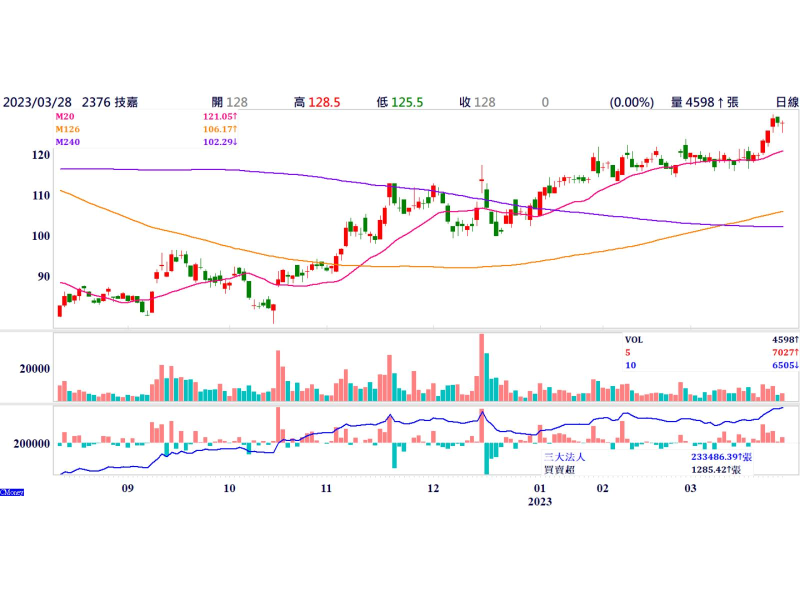800x600 pixels.
Task: Open the 日線 timeframe selector
Action: (787, 102)
